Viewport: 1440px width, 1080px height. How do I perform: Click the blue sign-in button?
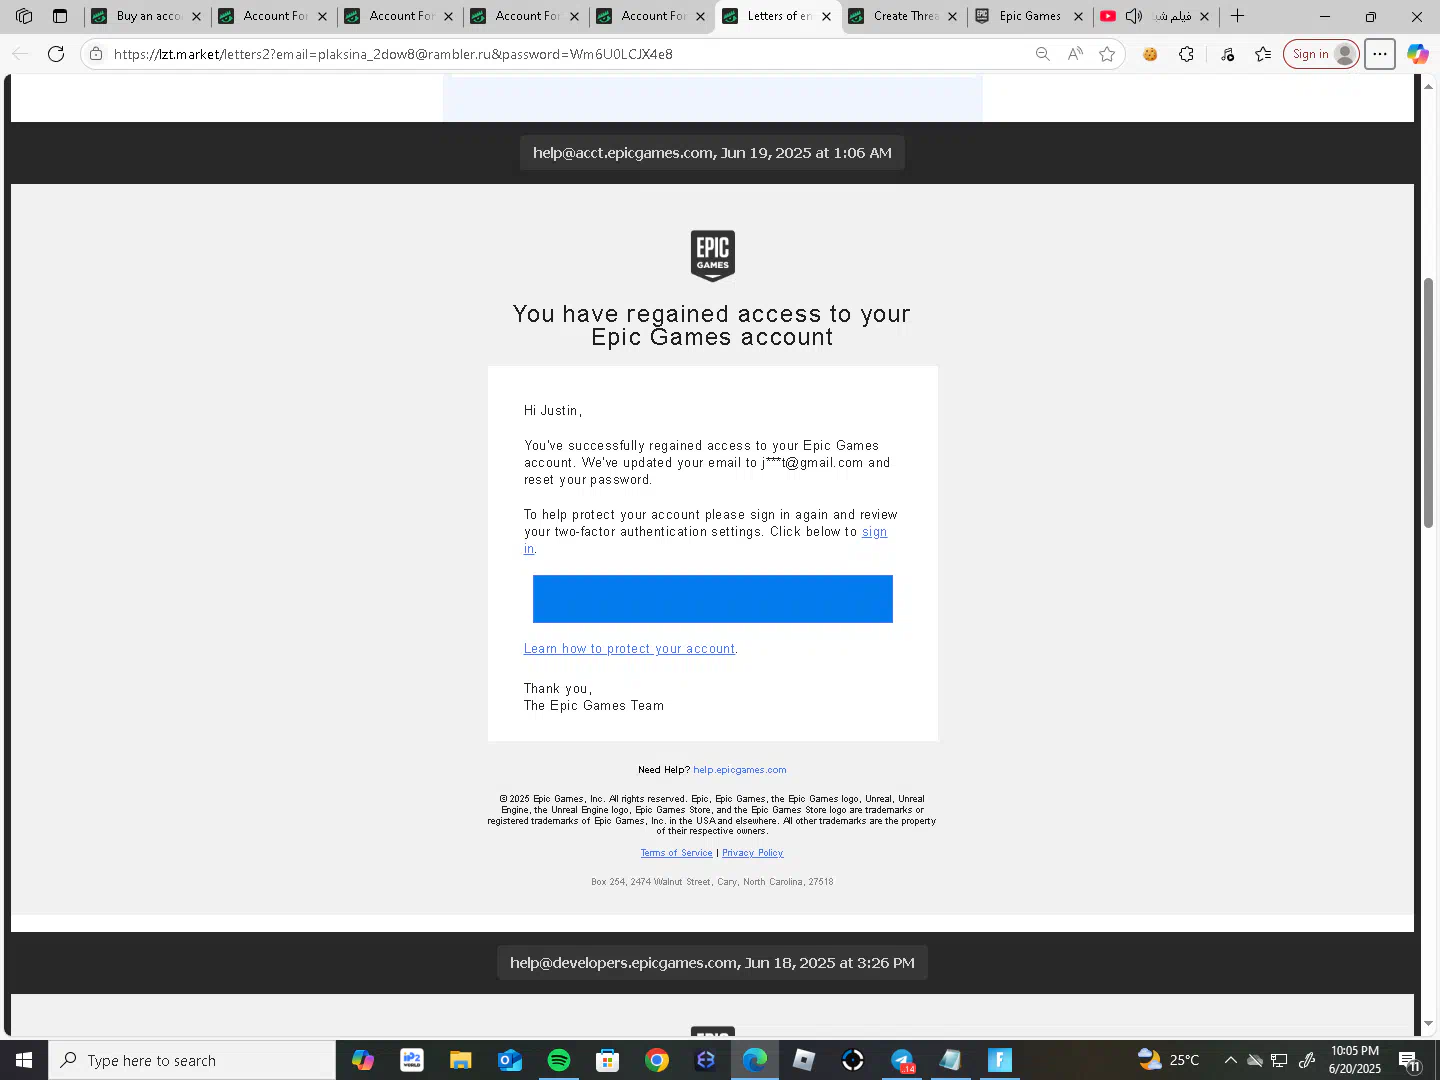(x=713, y=599)
